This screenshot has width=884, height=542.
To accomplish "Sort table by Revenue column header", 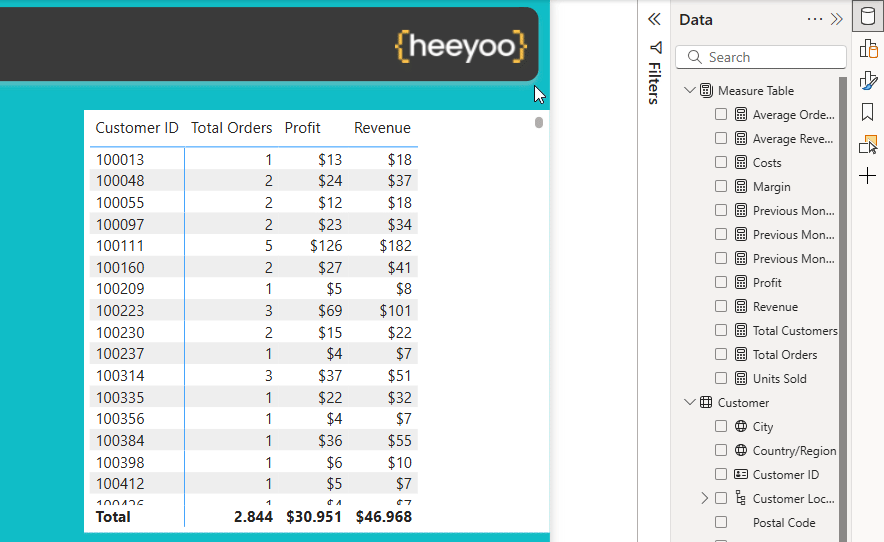I will pyautogui.click(x=382, y=128).
